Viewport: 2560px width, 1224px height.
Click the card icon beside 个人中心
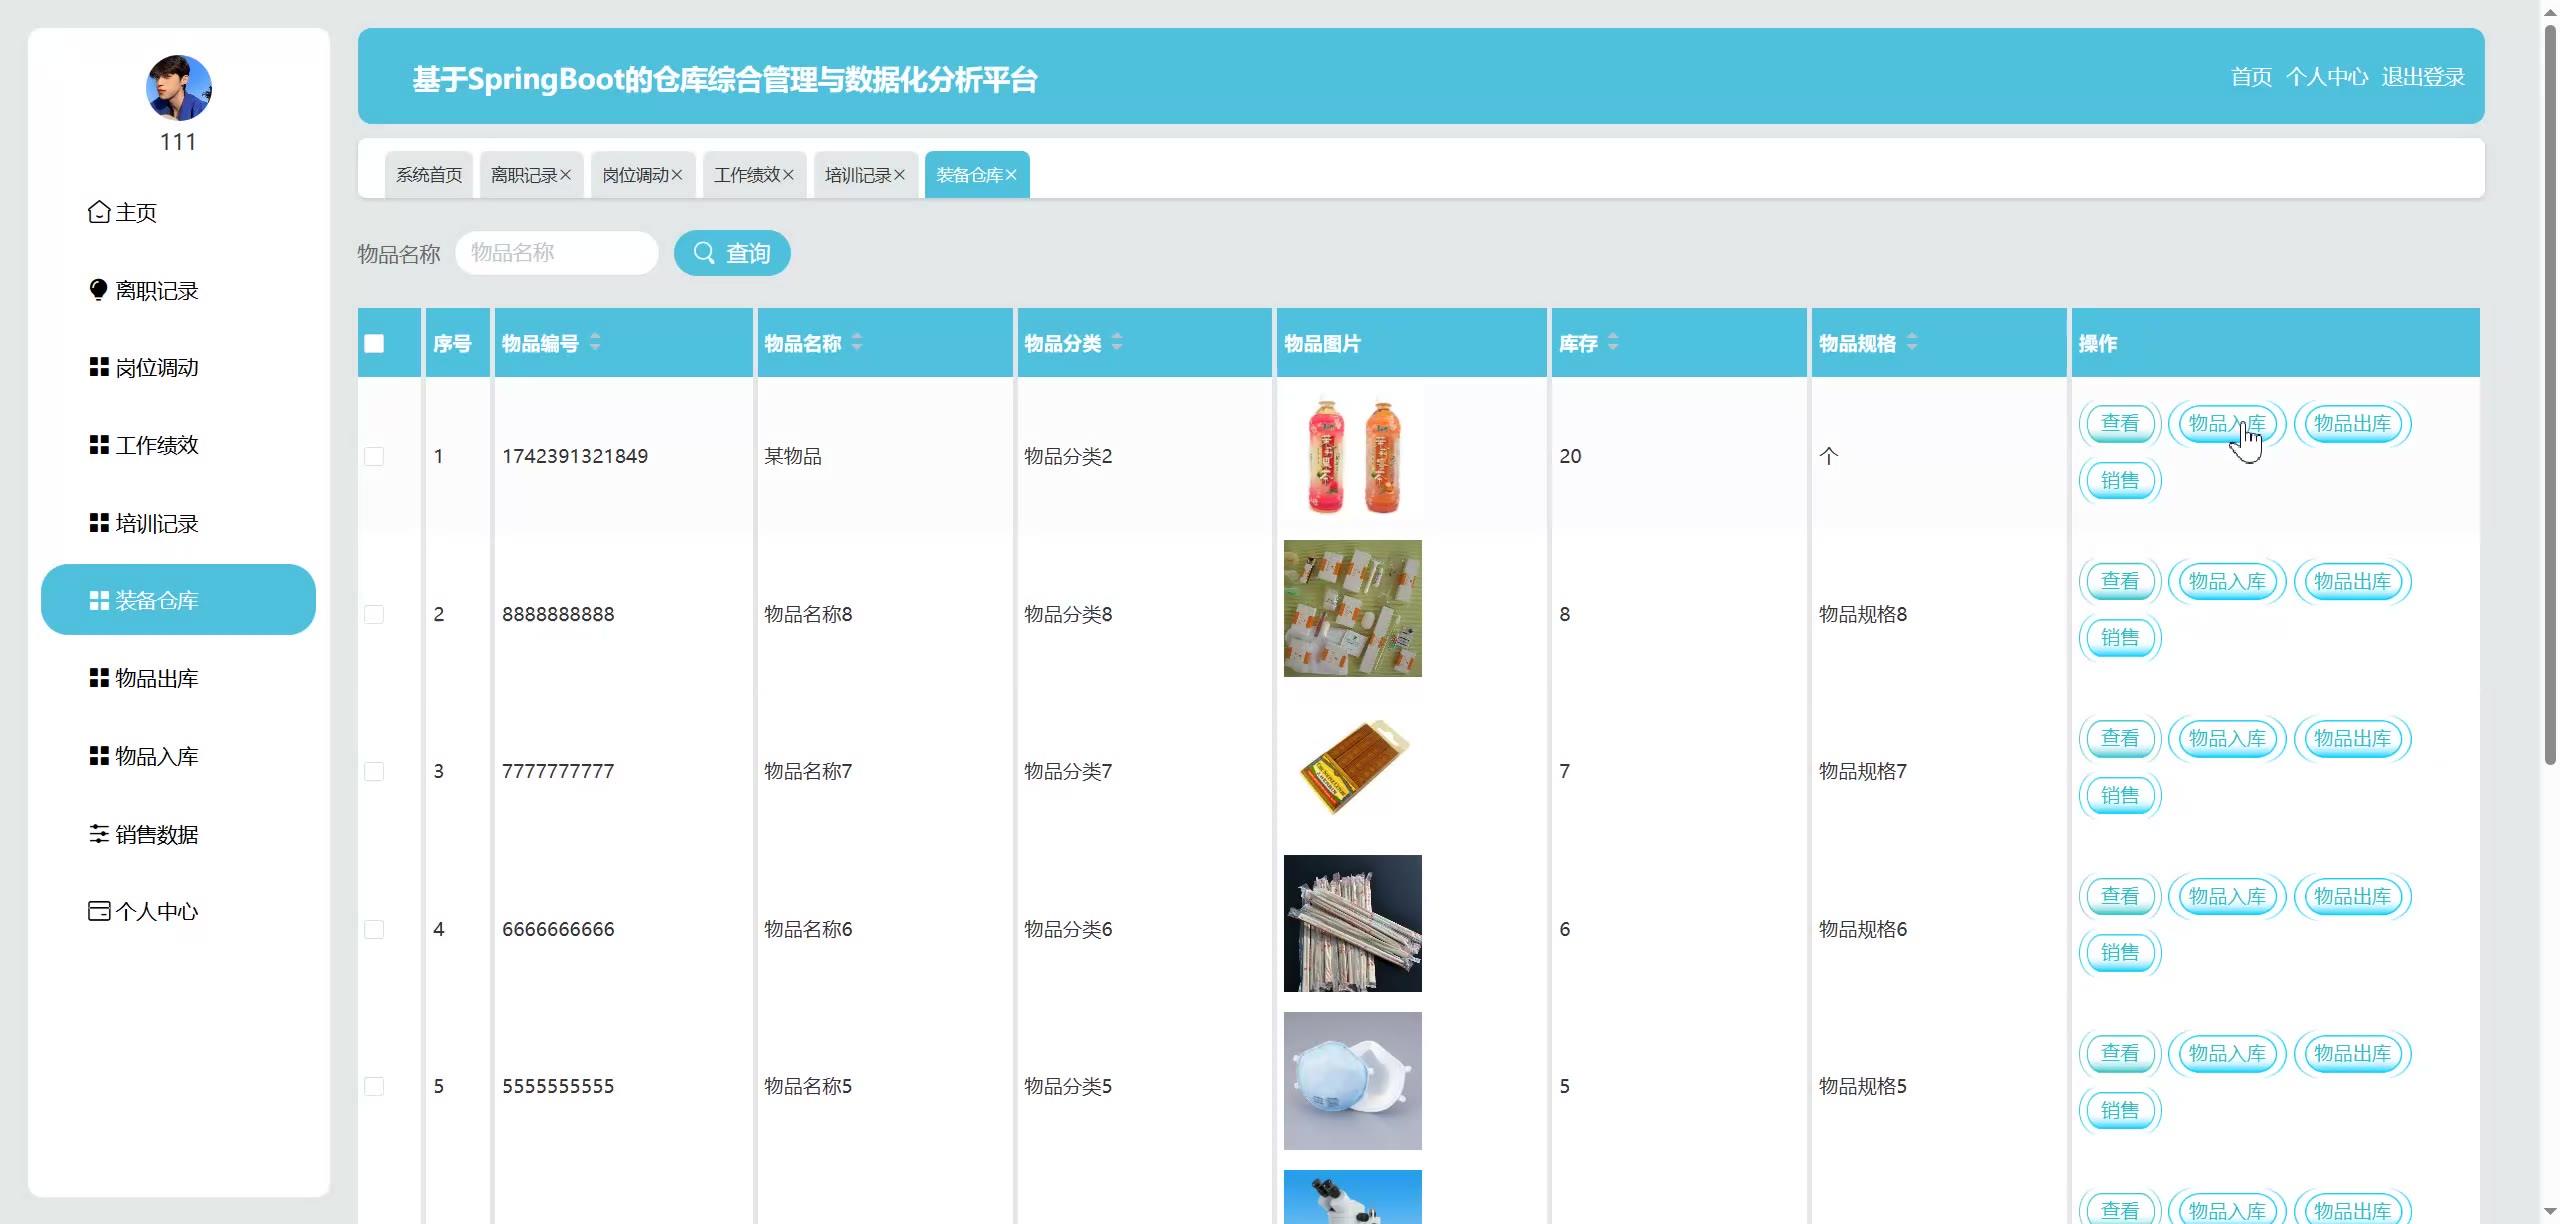tap(98, 911)
